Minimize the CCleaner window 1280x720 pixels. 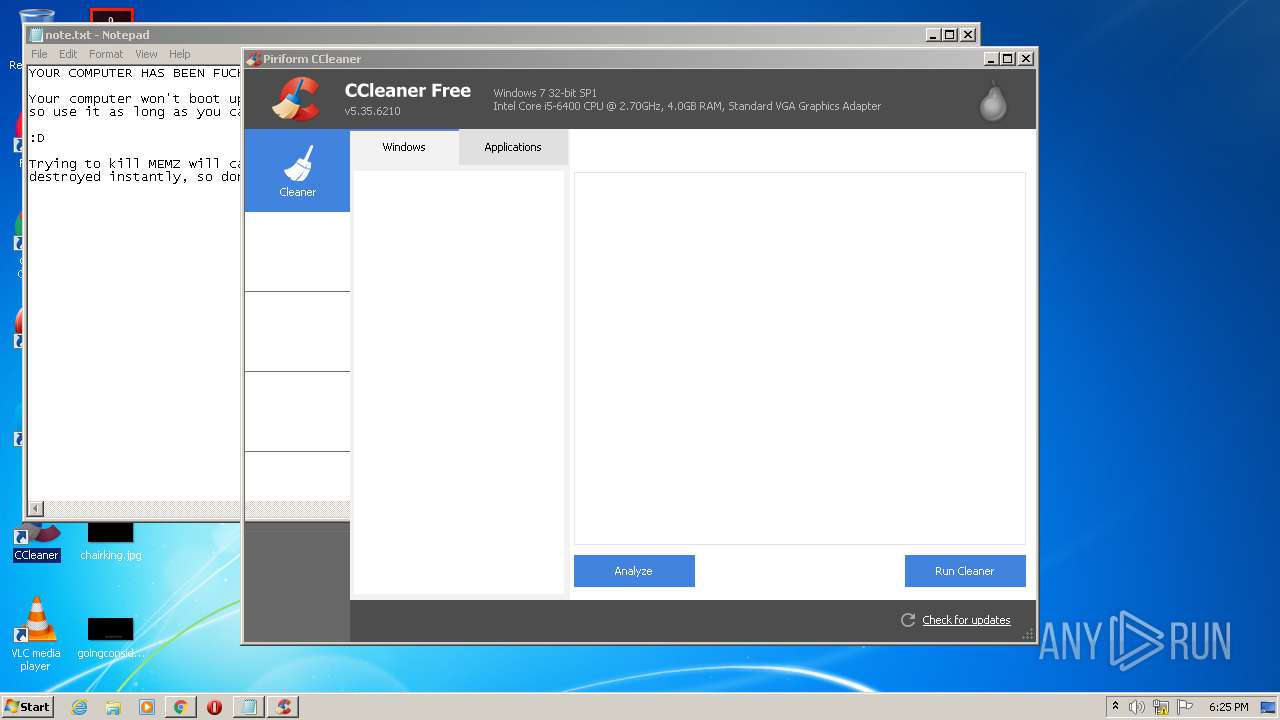[x=991, y=59]
